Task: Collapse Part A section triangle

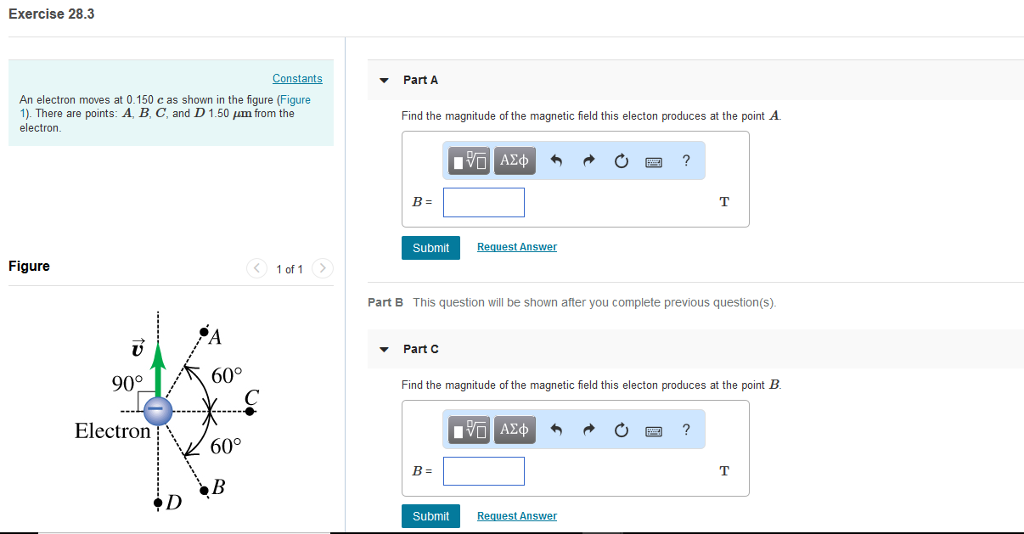Action: point(384,80)
